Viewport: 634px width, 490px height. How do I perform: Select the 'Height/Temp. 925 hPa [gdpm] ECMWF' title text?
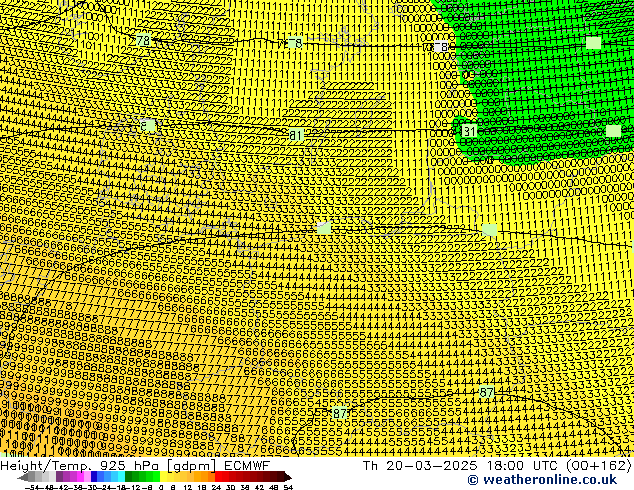point(135,466)
